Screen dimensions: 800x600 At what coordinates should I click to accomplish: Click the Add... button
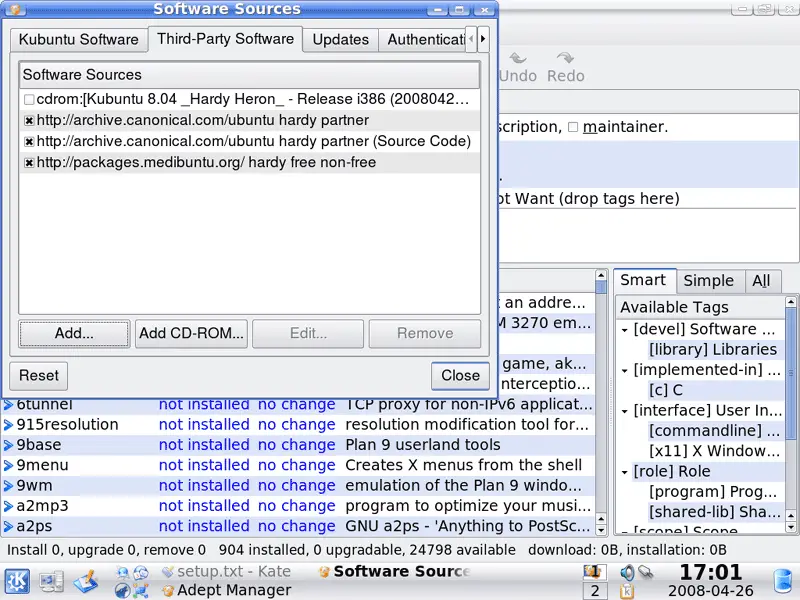point(74,334)
